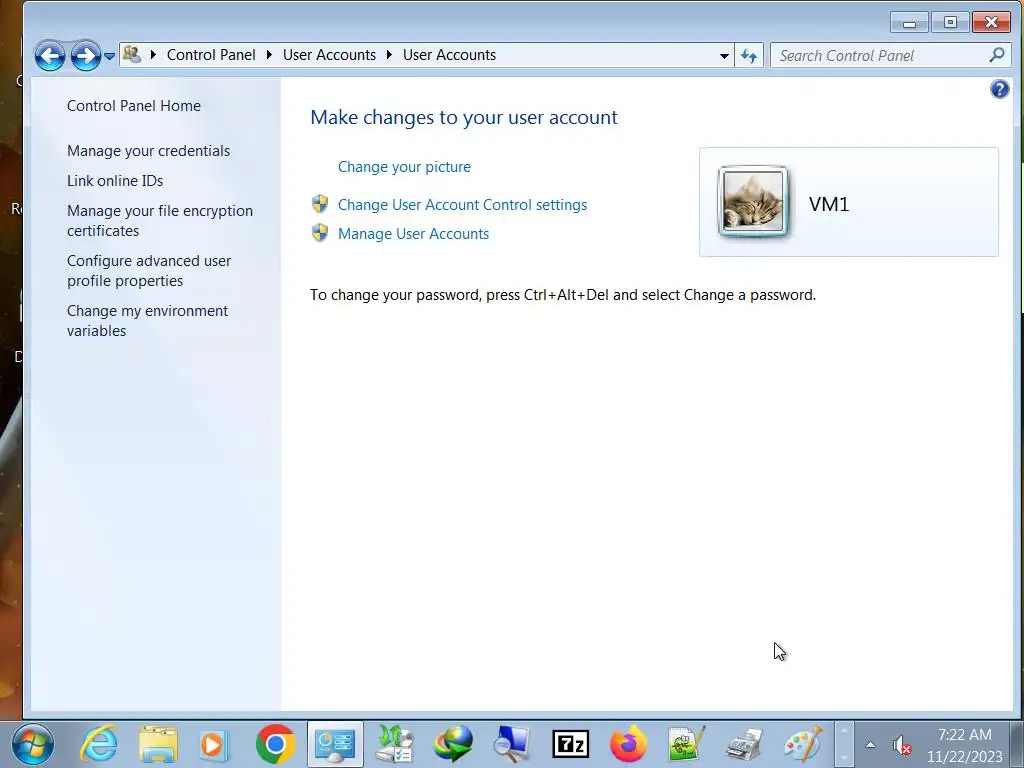
Task: Expand the arrow before Control Panel breadcrumb
Action: coord(153,55)
